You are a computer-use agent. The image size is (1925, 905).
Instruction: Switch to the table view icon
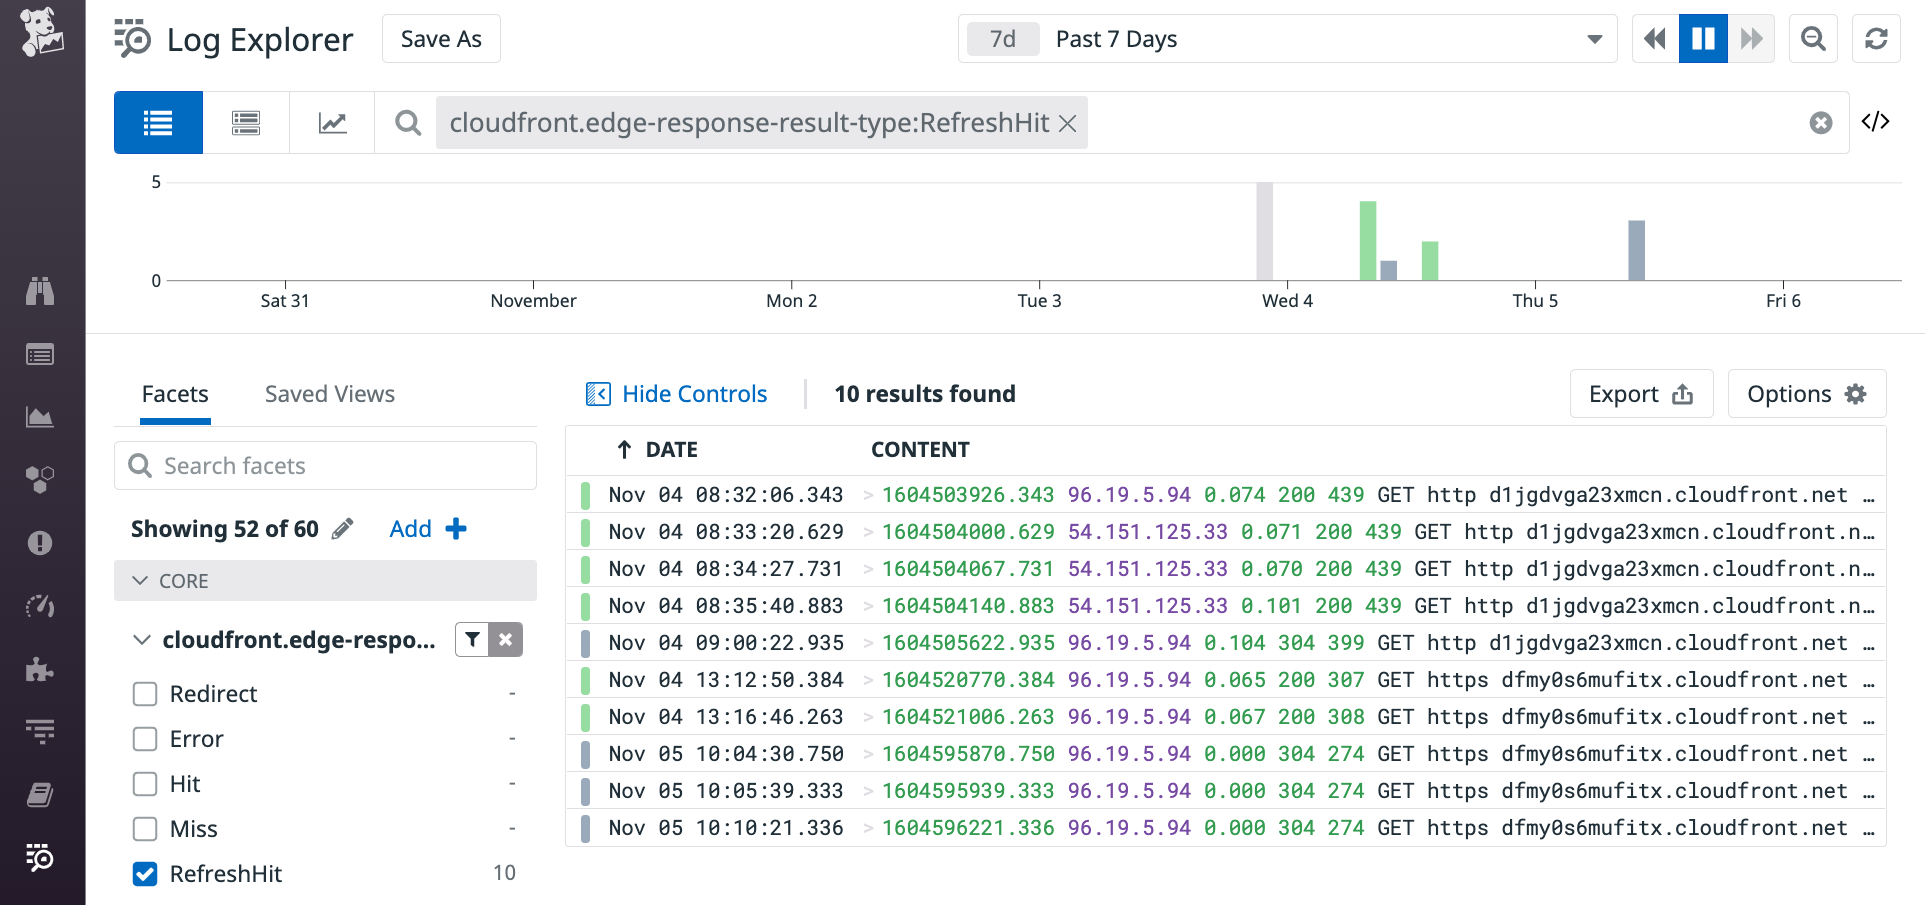coord(245,122)
